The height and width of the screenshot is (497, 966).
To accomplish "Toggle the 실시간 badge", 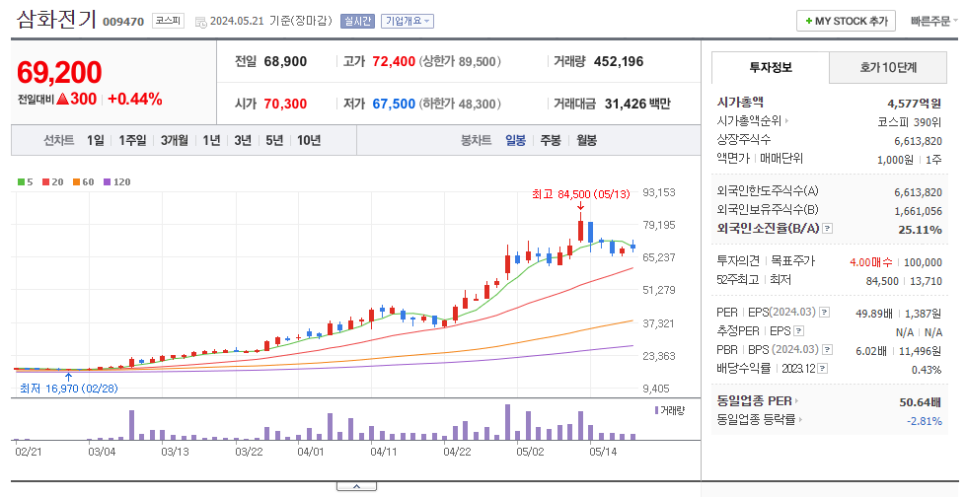I will (357, 21).
